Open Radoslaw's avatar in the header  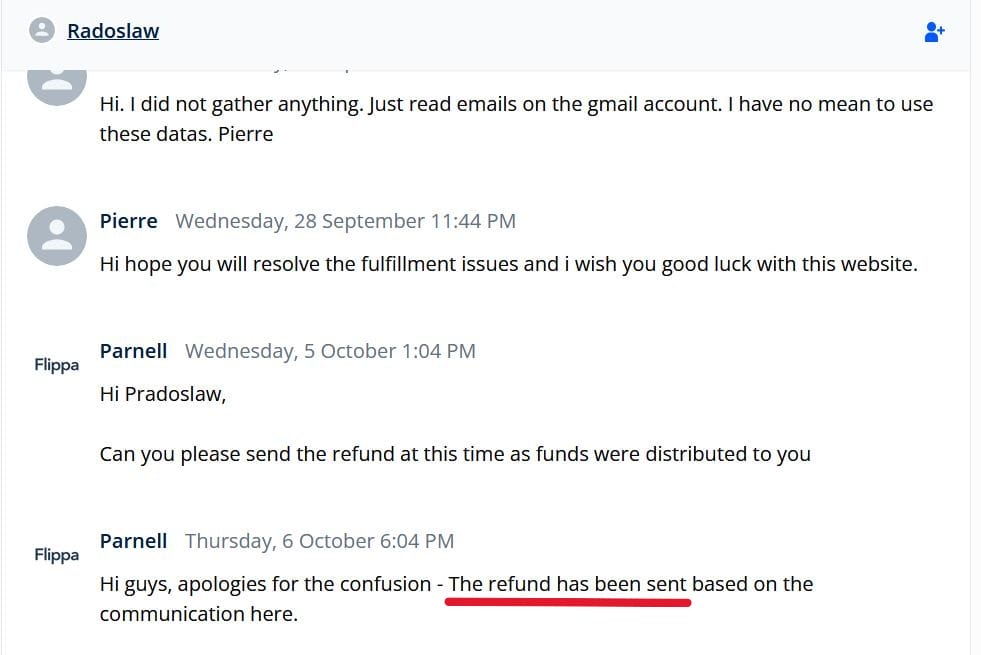[41, 30]
